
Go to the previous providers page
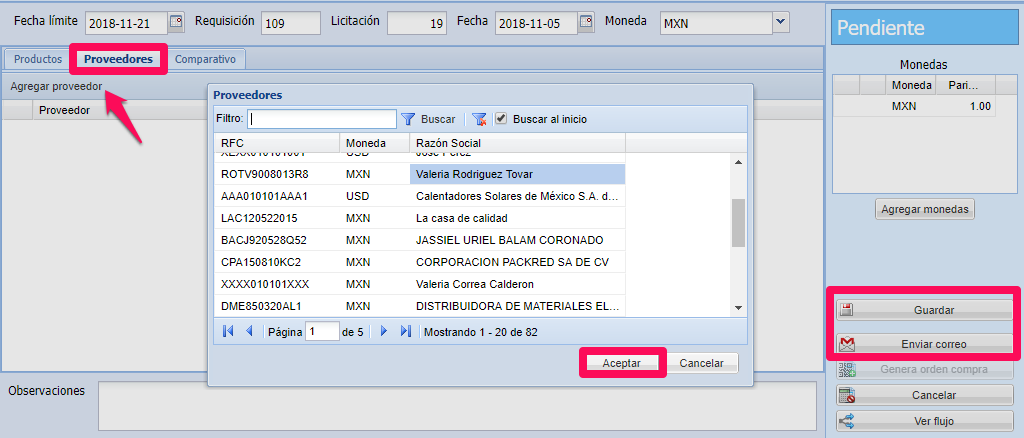point(249,331)
